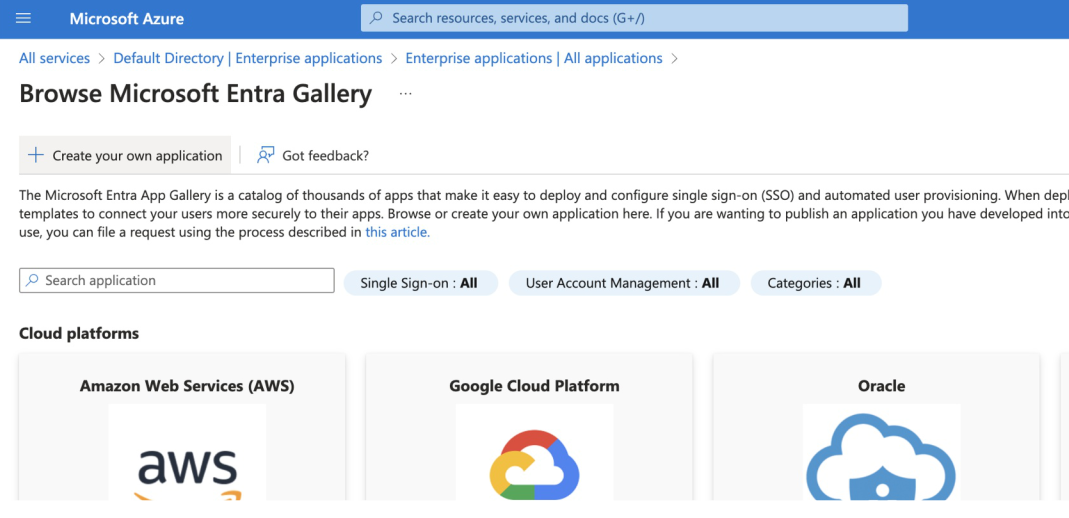The image size is (1069, 518).
Task: Click the Browse Microsoft Entra Gallery heading
Action: click(196, 93)
